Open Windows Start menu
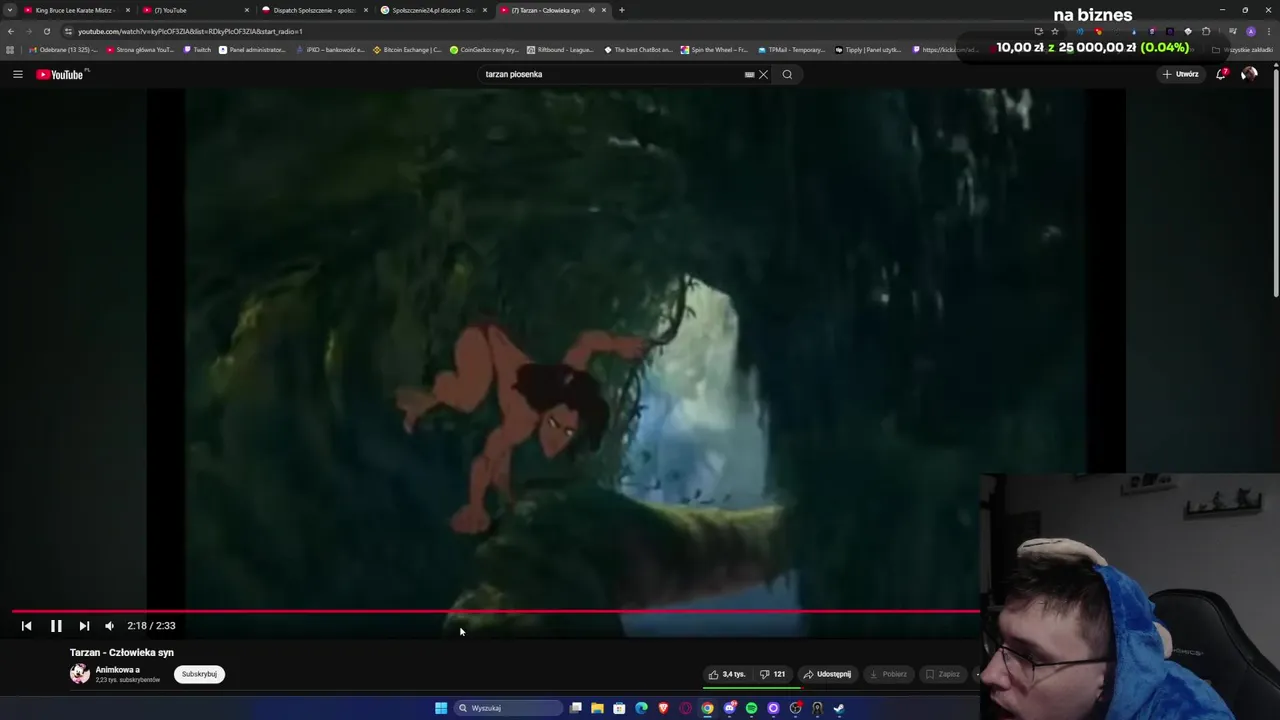This screenshot has width=1280, height=720. 441,708
